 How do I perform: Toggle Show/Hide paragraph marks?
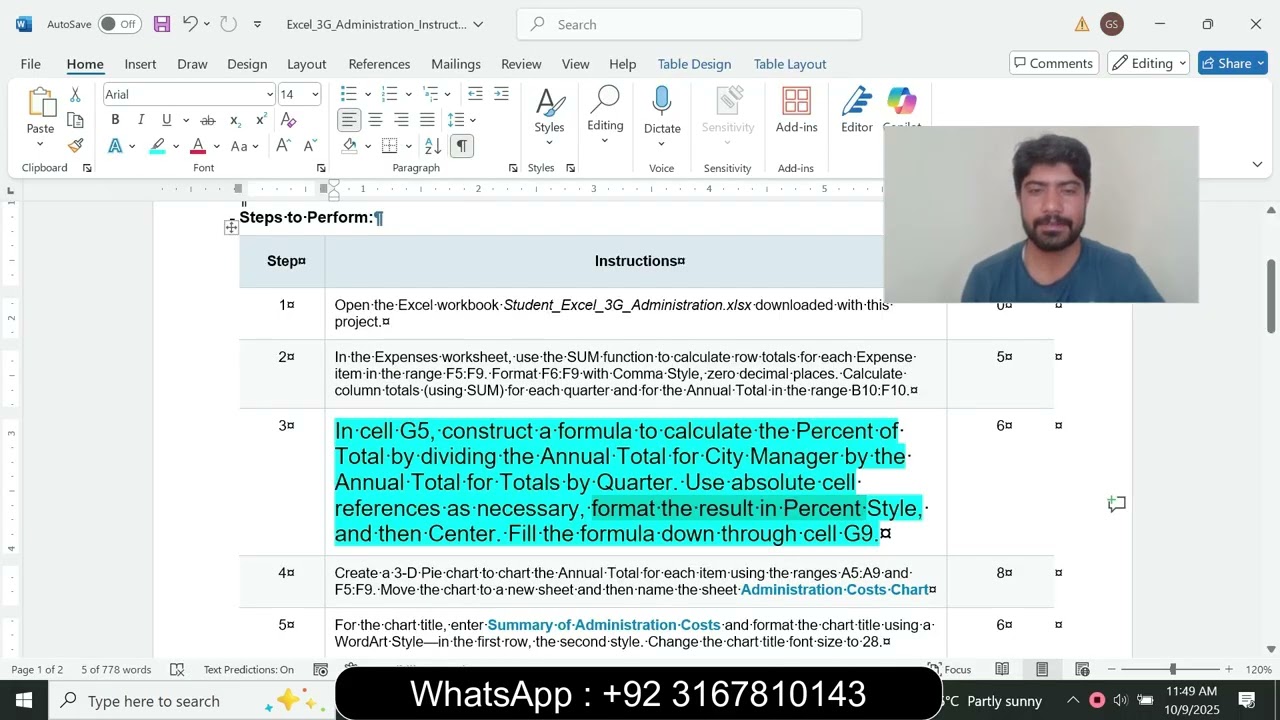[x=461, y=146]
